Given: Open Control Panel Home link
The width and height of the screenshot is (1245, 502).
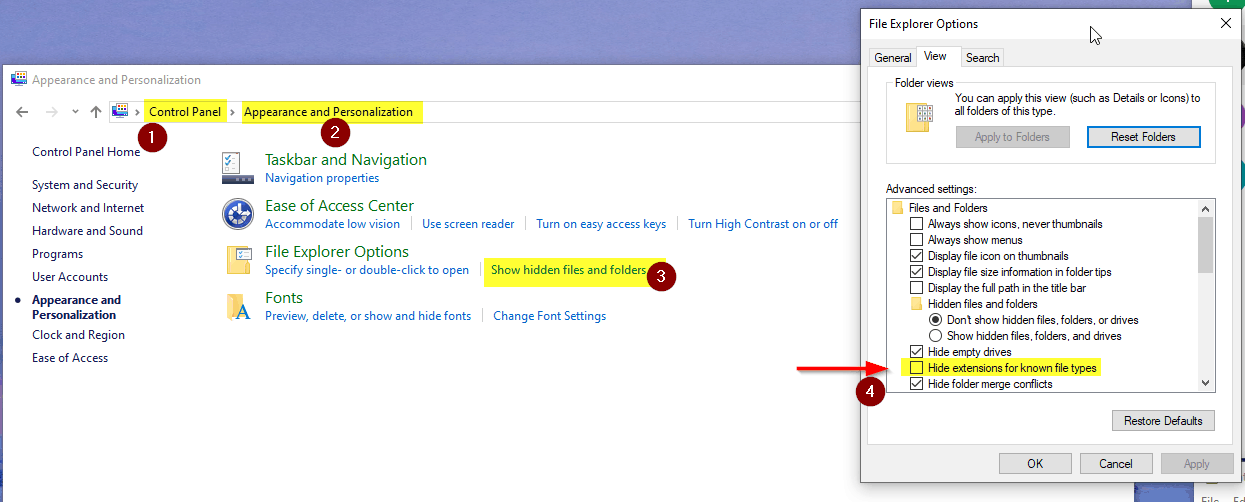Looking at the screenshot, I should pos(86,152).
